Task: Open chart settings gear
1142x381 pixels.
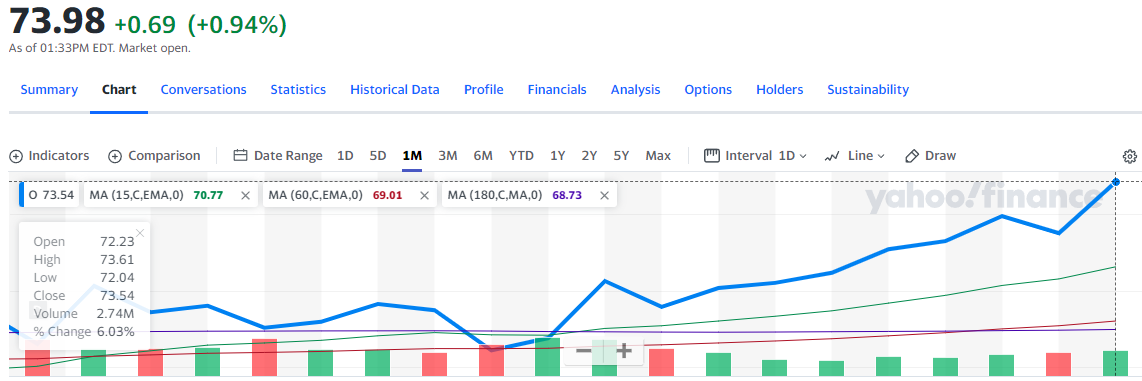Action: click(1130, 156)
